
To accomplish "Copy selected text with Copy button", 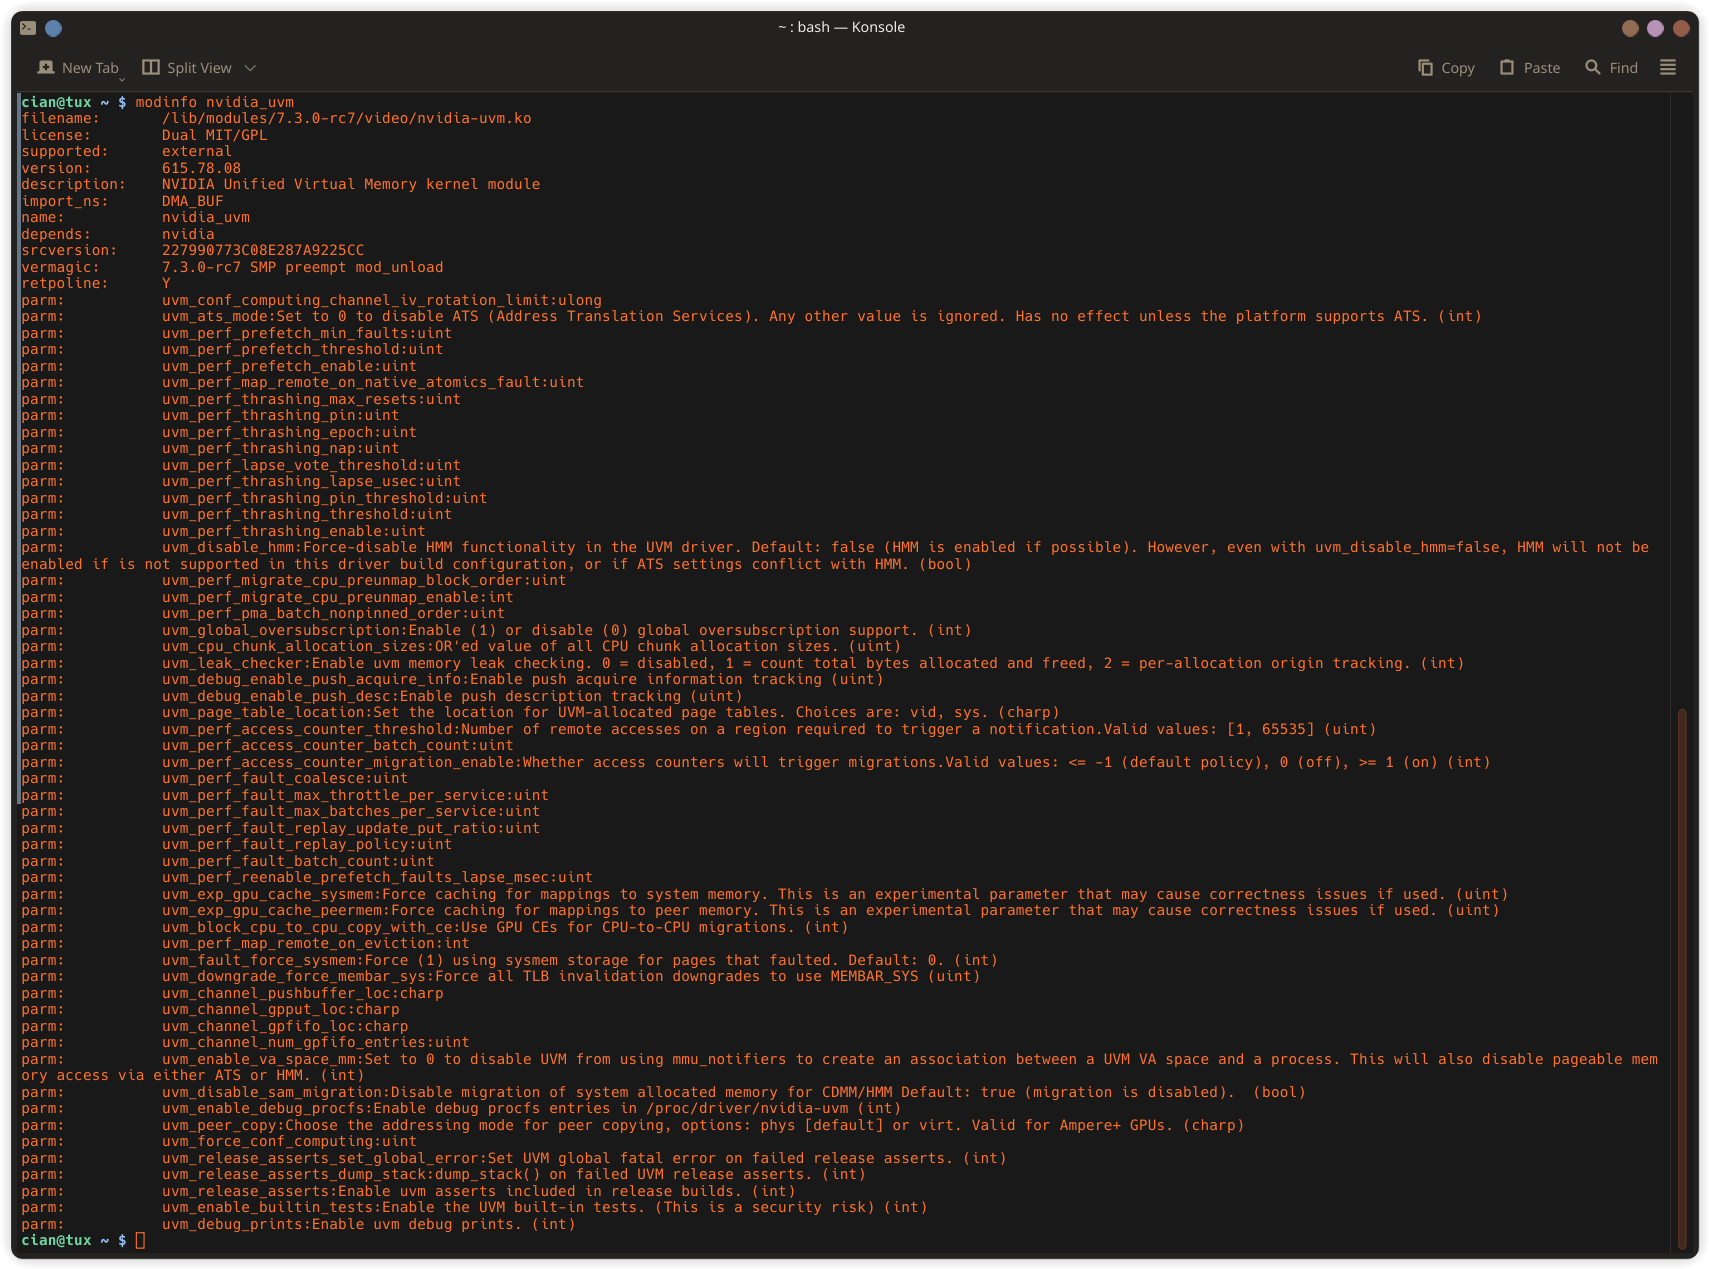I will pos(1446,68).
